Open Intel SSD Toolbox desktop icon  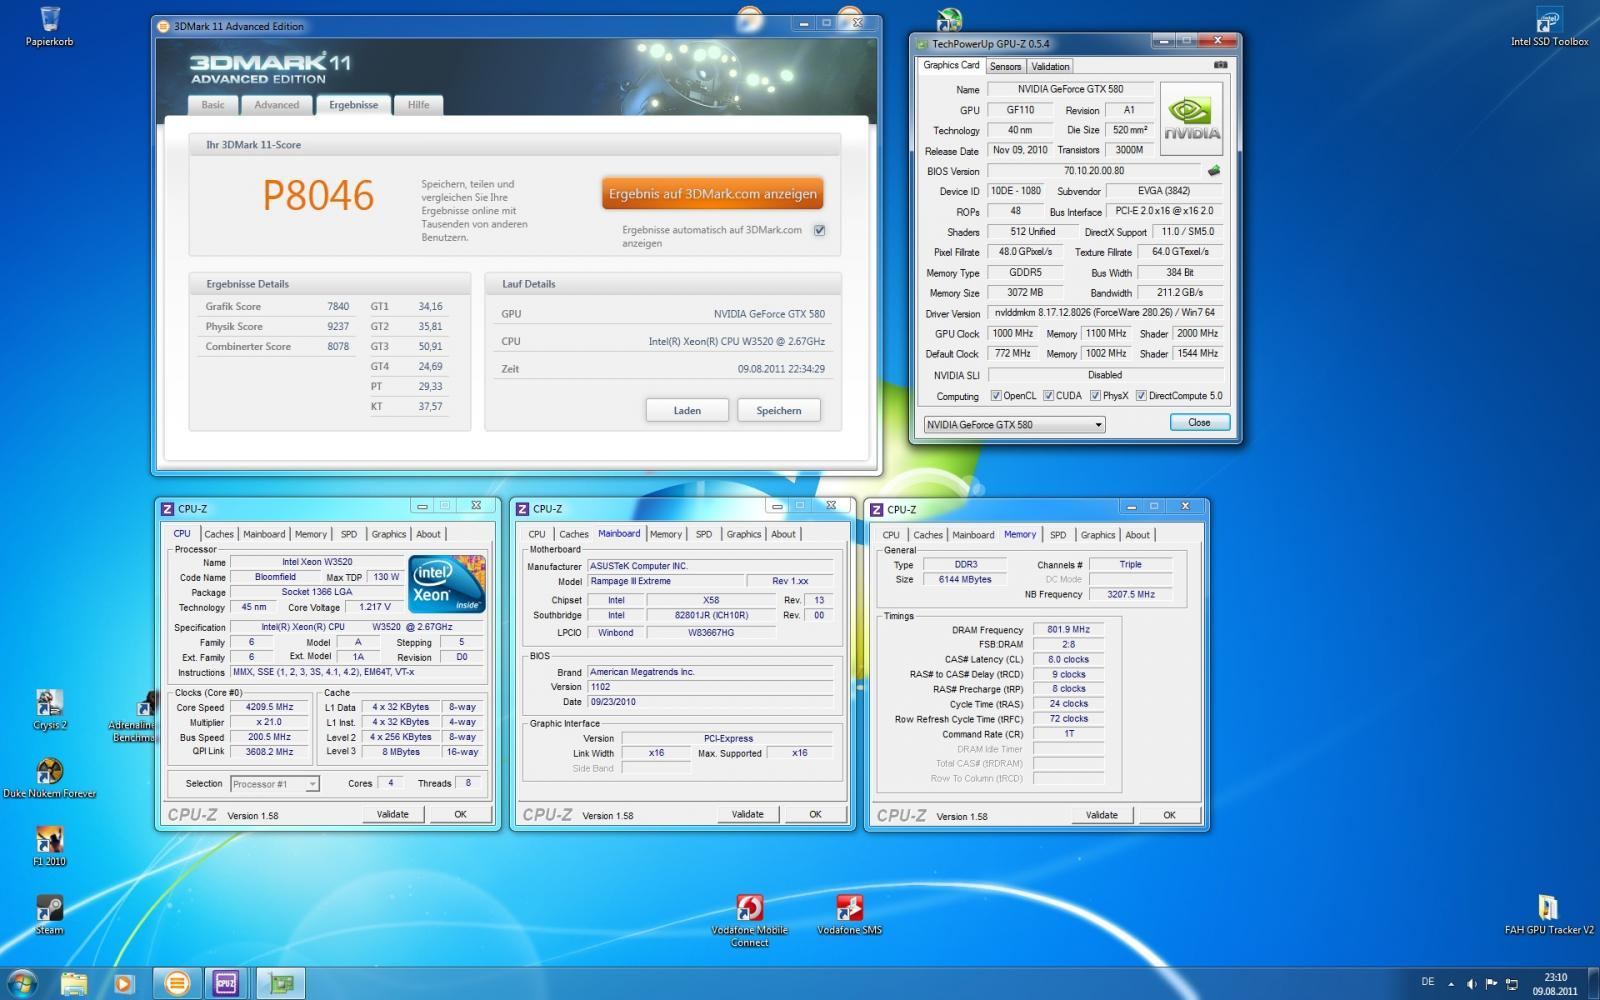click(x=1549, y=26)
